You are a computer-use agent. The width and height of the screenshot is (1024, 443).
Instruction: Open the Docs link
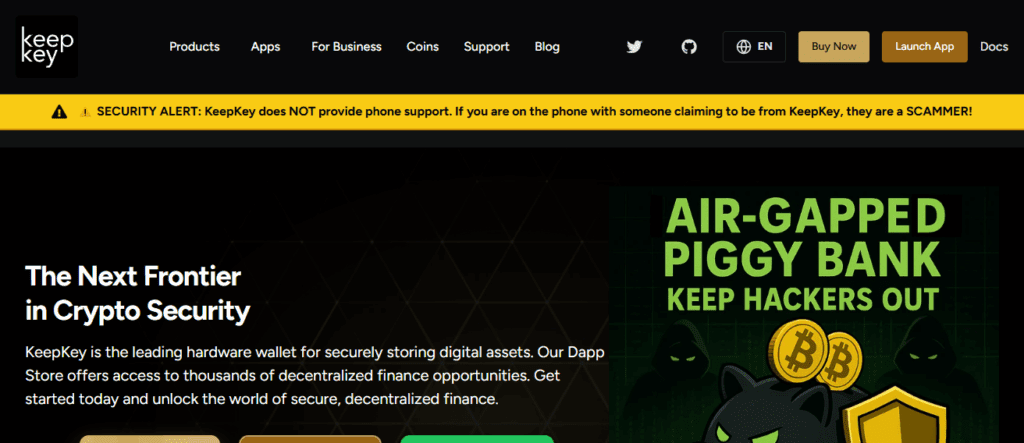[x=994, y=47]
